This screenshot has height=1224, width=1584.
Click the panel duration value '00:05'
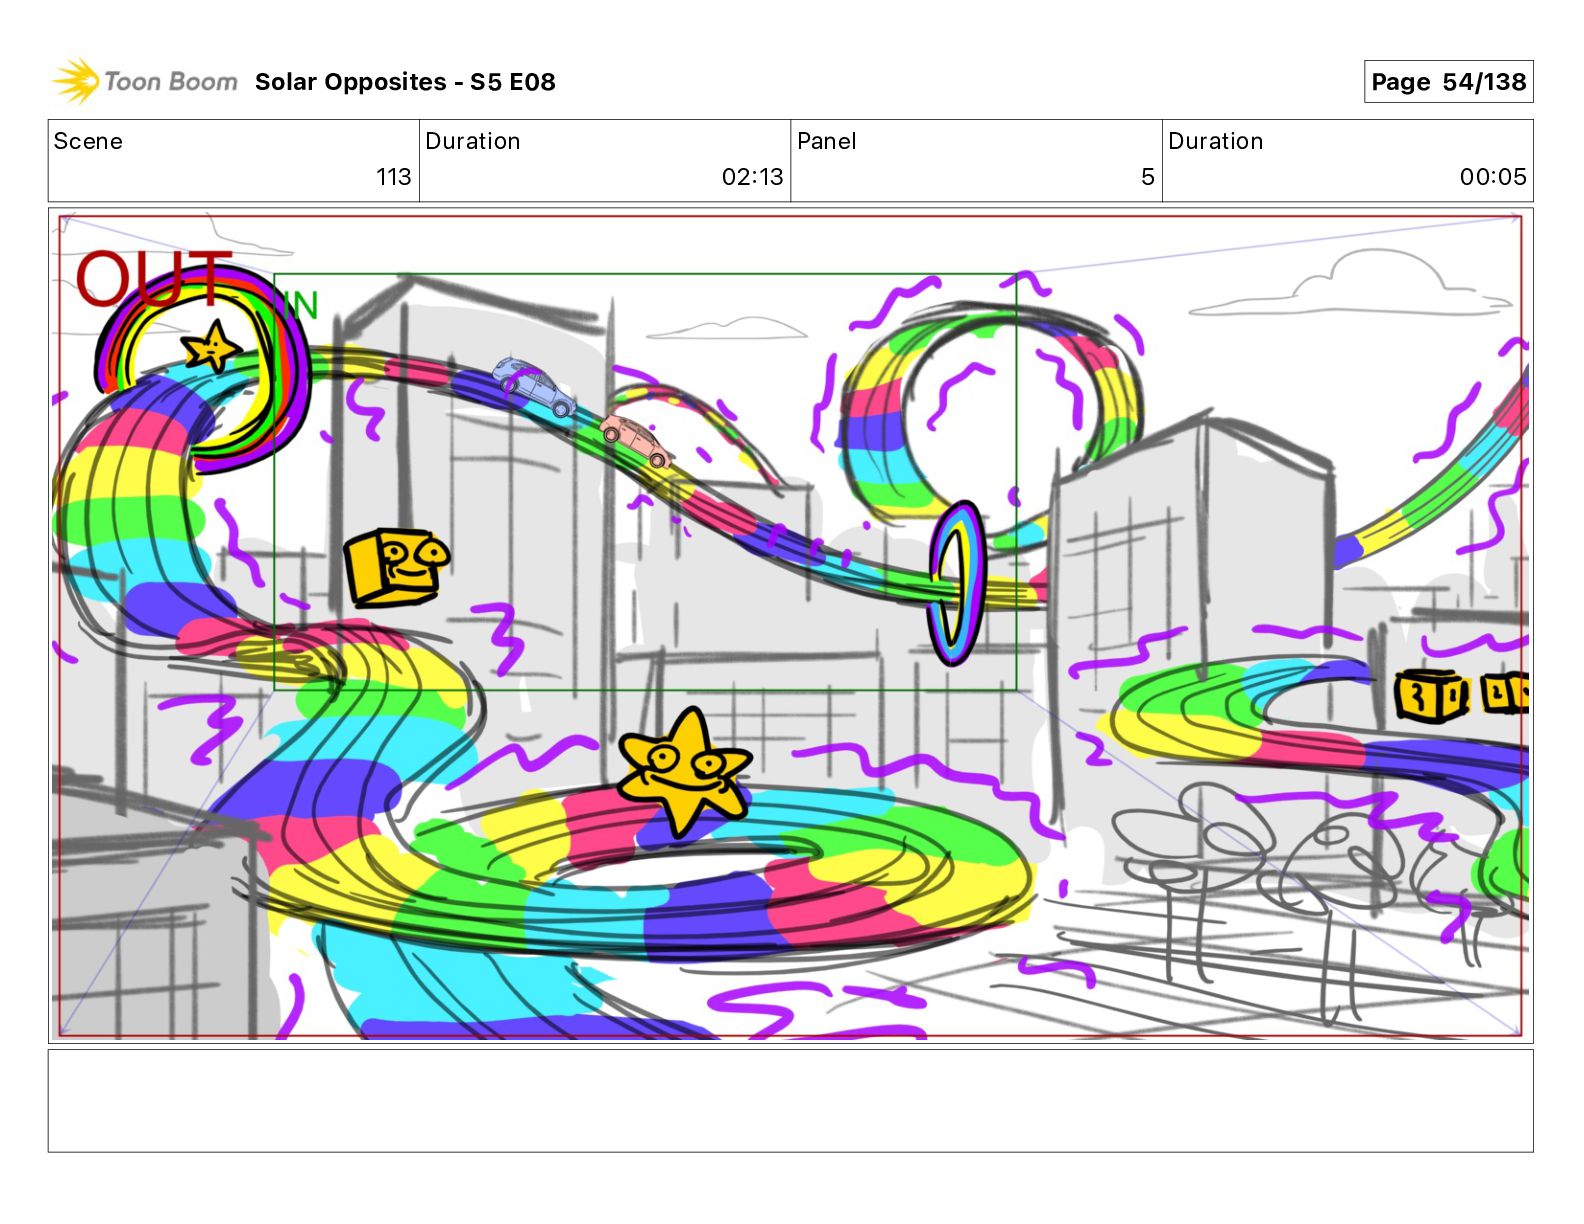(x=1492, y=177)
